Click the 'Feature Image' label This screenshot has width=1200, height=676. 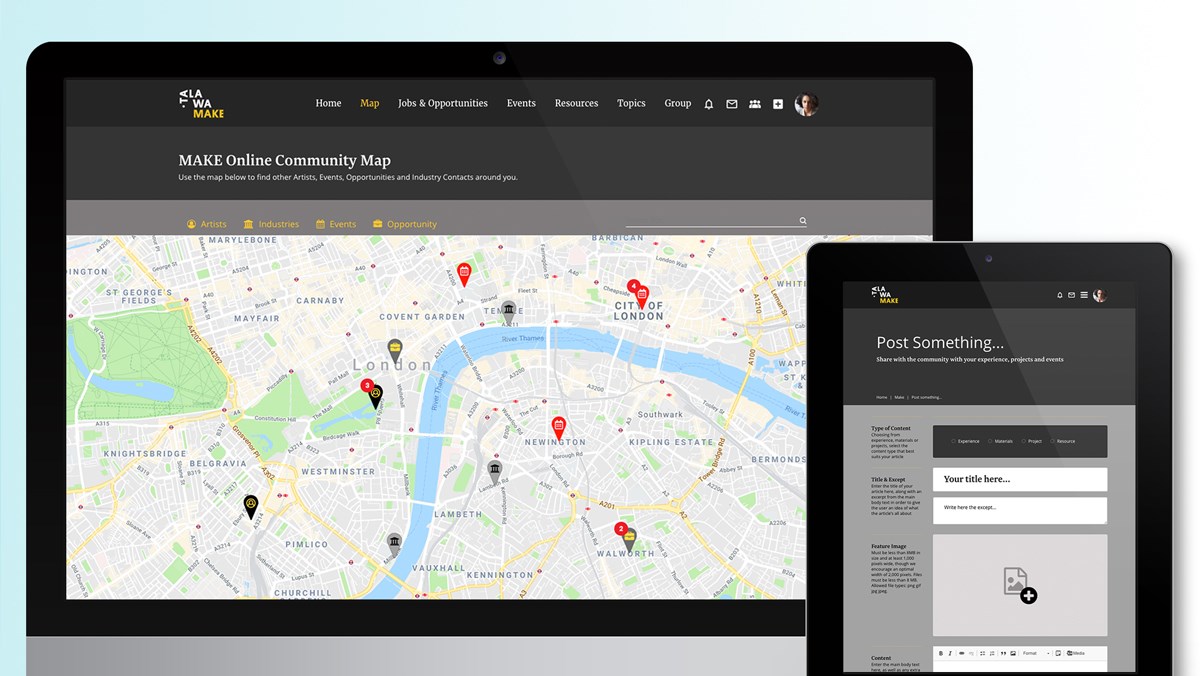(889, 547)
